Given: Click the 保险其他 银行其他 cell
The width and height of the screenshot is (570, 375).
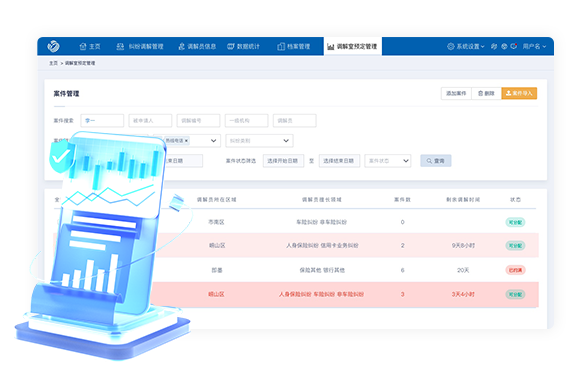Looking at the screenshot, I should pyautogui.click(x=322, y=270).
